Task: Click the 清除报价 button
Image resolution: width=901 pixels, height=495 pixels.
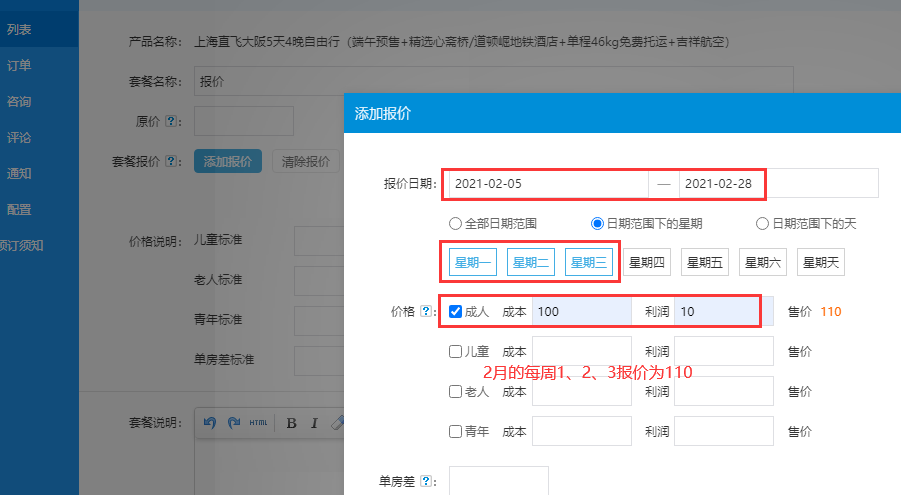Action: [305, 161]
